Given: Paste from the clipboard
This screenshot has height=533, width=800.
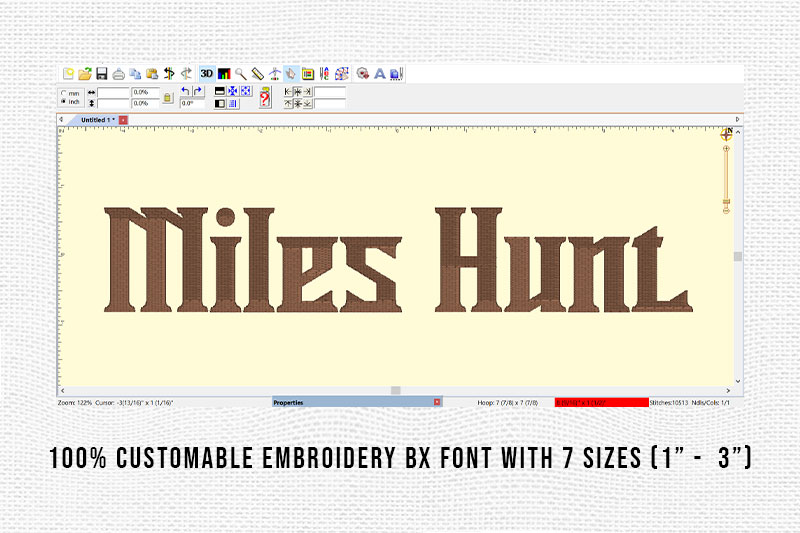Looking at the screenshot, I should [152, 74].
